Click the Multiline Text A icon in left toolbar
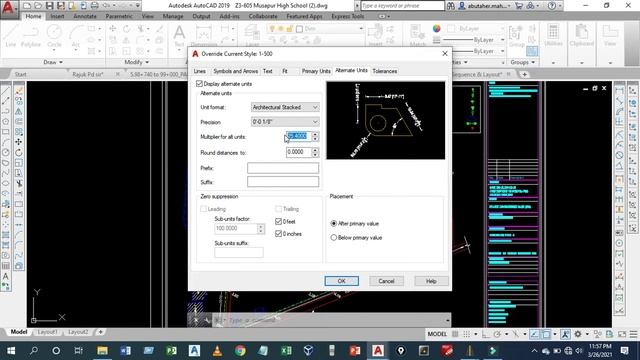The width and height of the screenshot is (640, 360). pos(6,276)
